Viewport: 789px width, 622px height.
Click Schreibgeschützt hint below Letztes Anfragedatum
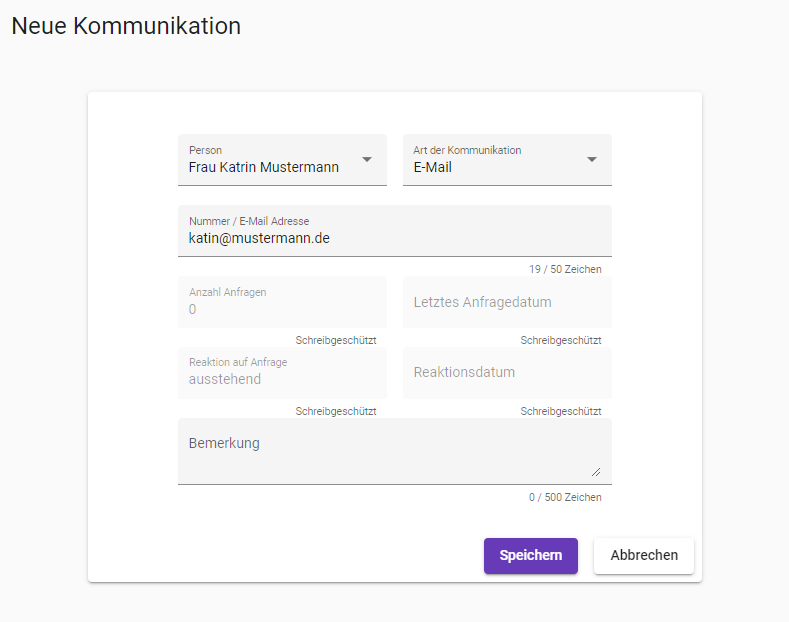[561, 341]
